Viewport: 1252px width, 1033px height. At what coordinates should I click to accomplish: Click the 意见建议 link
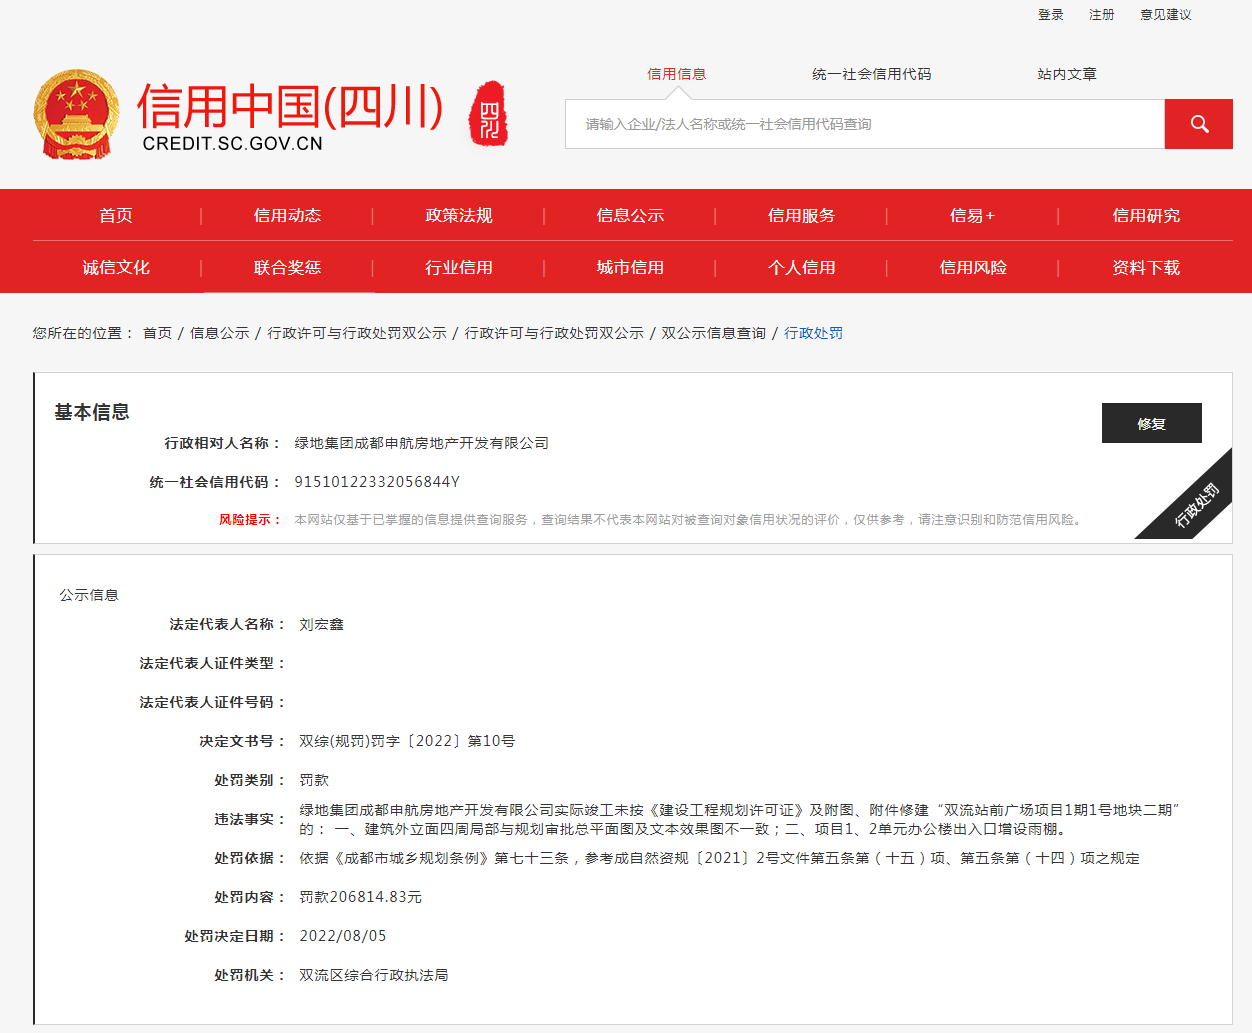coord(1165,14)
